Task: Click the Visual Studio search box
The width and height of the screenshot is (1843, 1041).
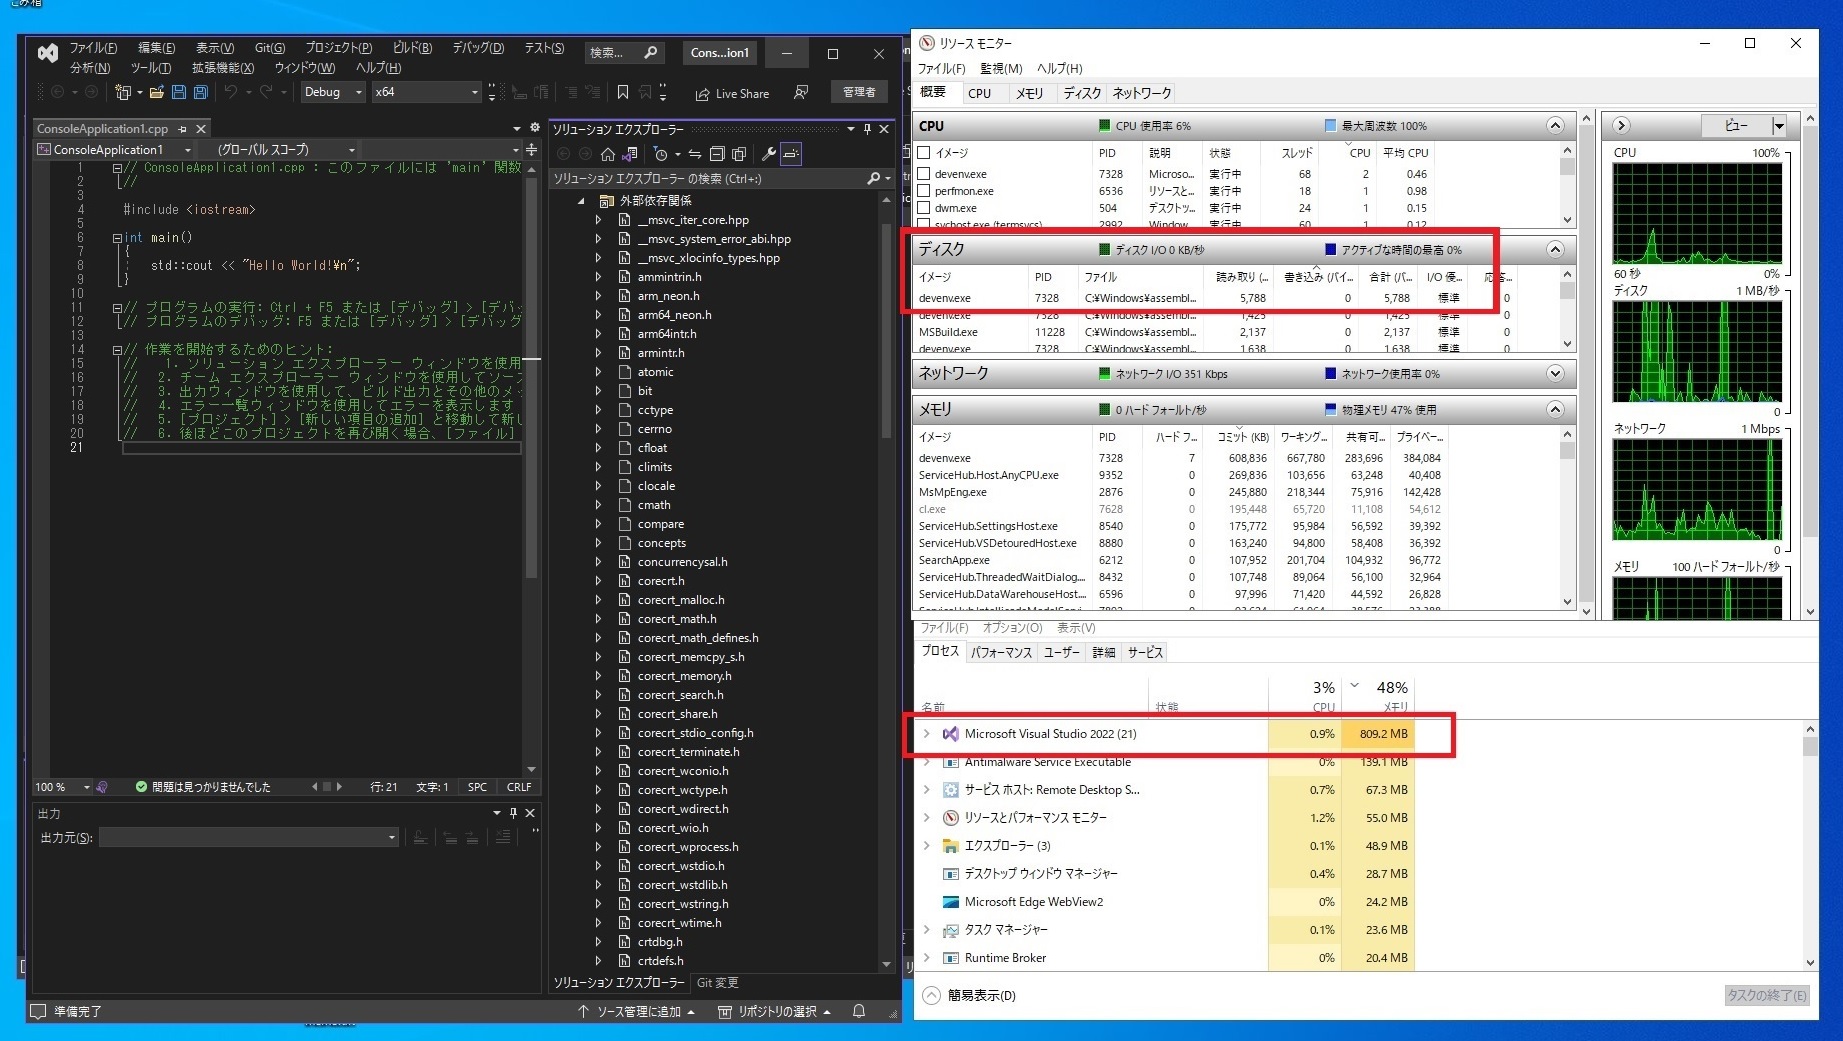Action: pyautogui.click(x=624, y=53)
